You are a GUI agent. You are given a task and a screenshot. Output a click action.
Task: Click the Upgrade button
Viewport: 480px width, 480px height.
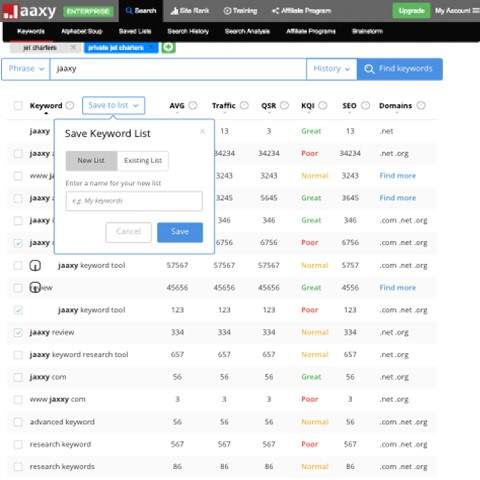pyautogui.click(x=411, y=11)
